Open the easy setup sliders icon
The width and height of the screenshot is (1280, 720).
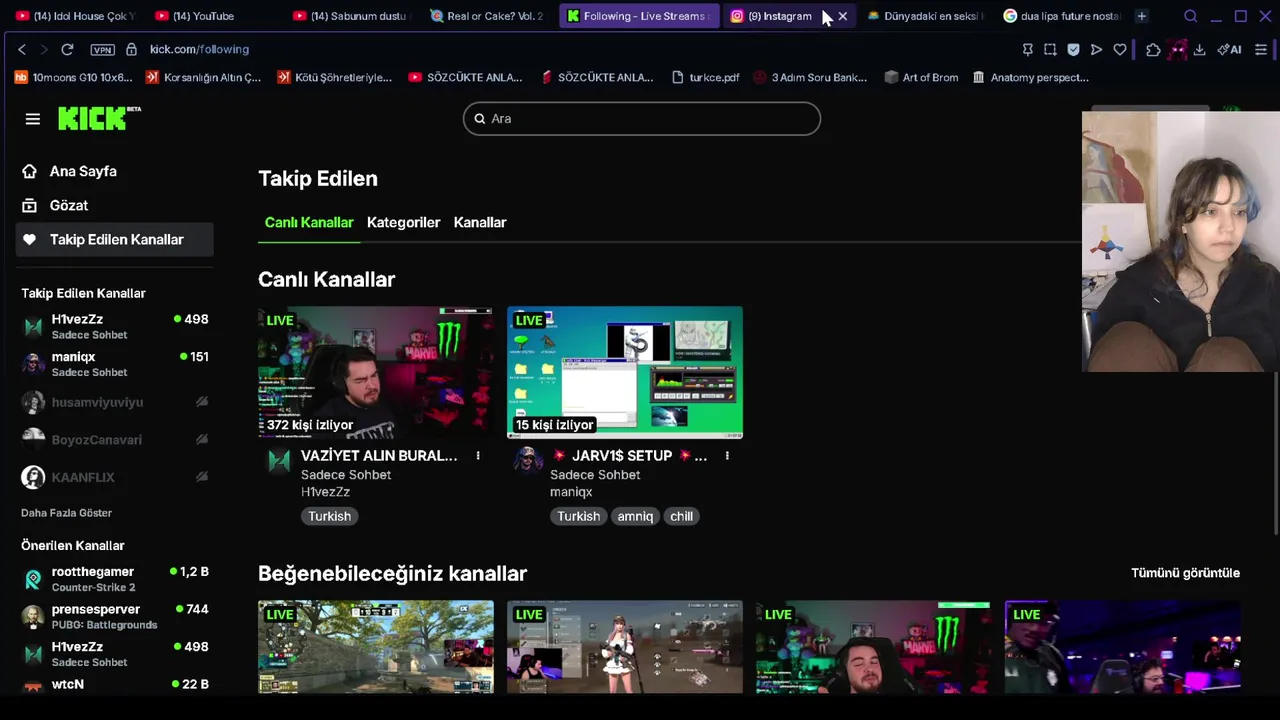(x=1261, y=49)
